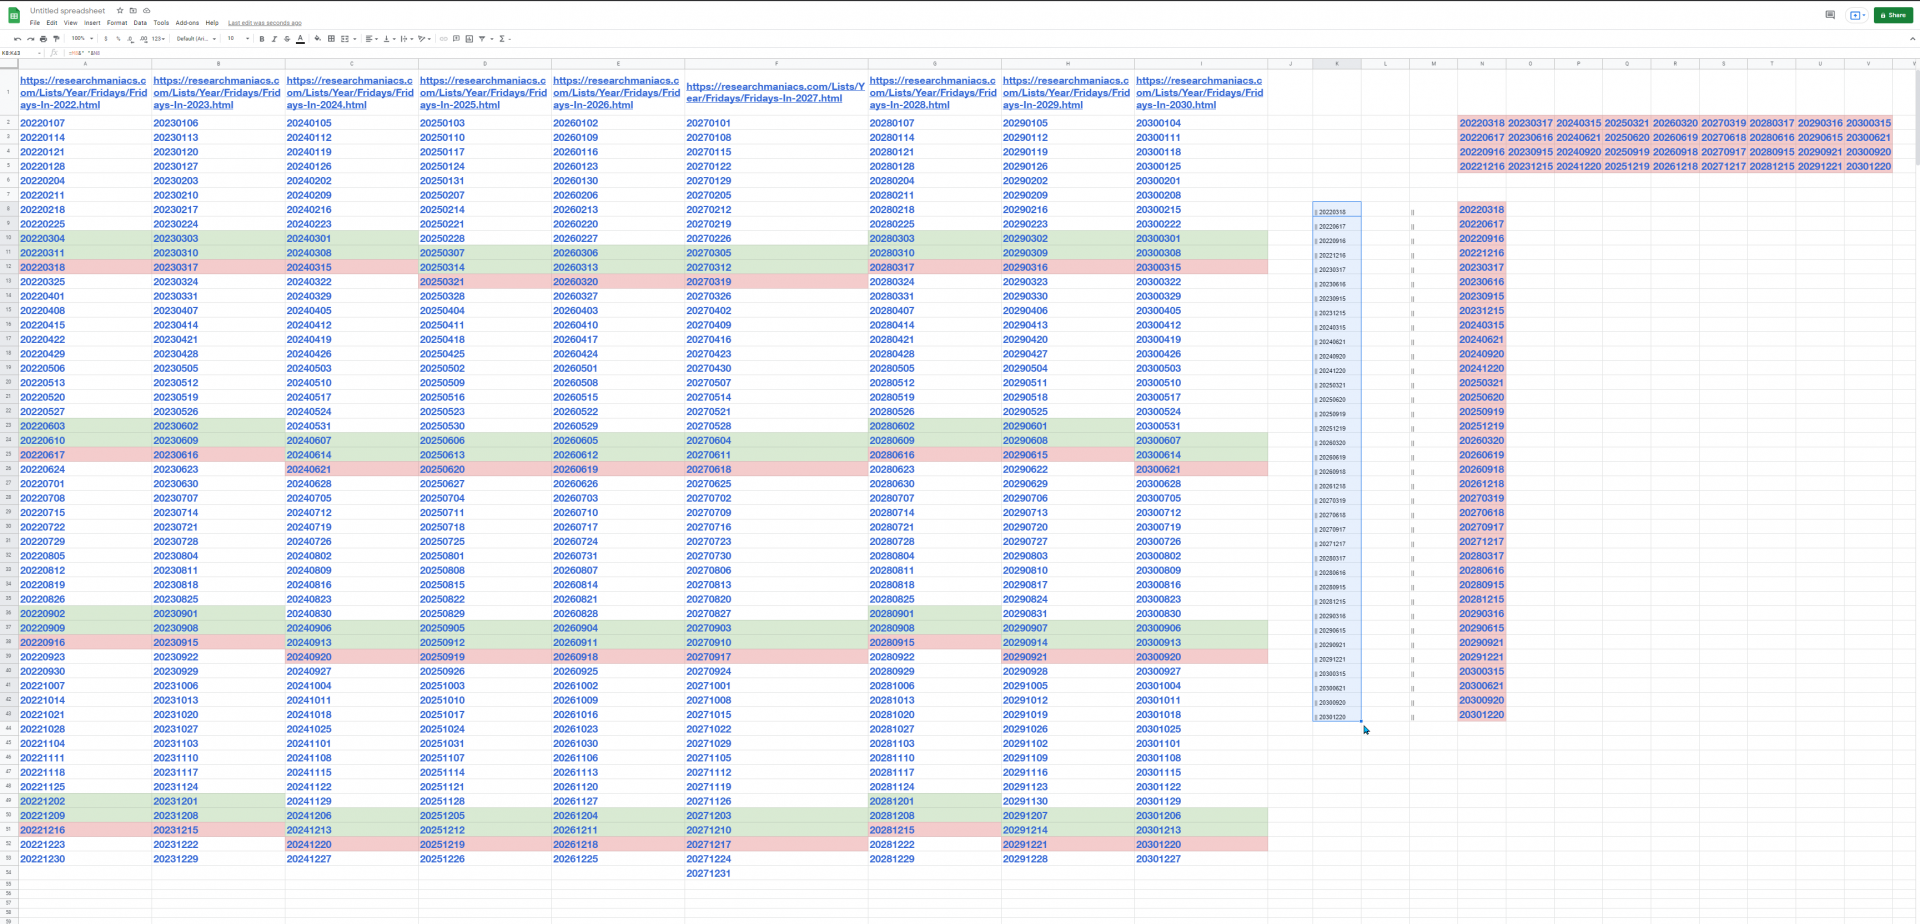1920x924 pixels.
Task: Toggle strikethrough formatting
Action: [x=286, y=39]
